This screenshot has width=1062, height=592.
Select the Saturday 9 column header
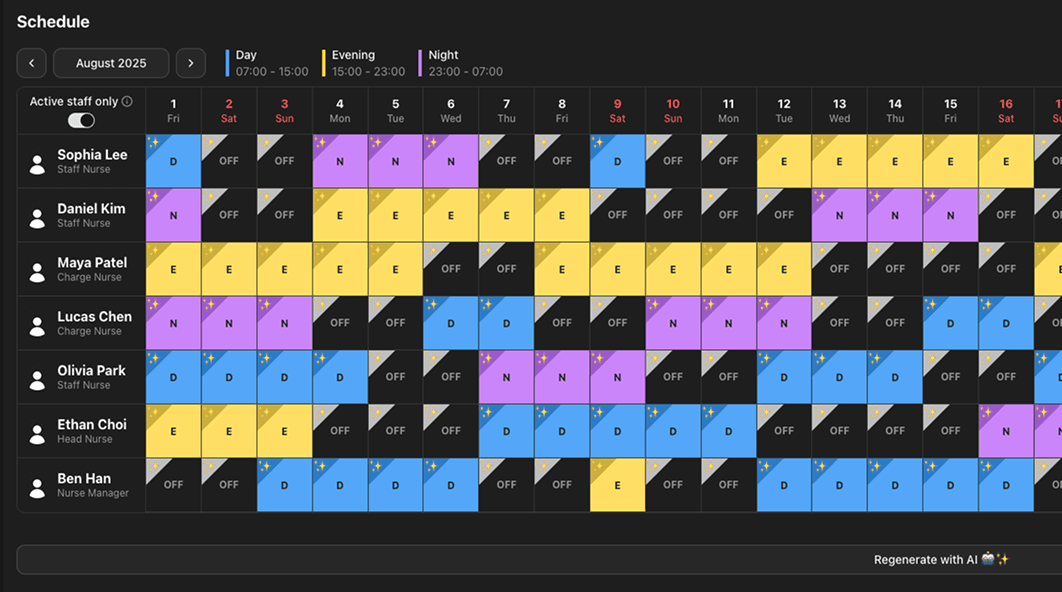(x=617, y=110)
